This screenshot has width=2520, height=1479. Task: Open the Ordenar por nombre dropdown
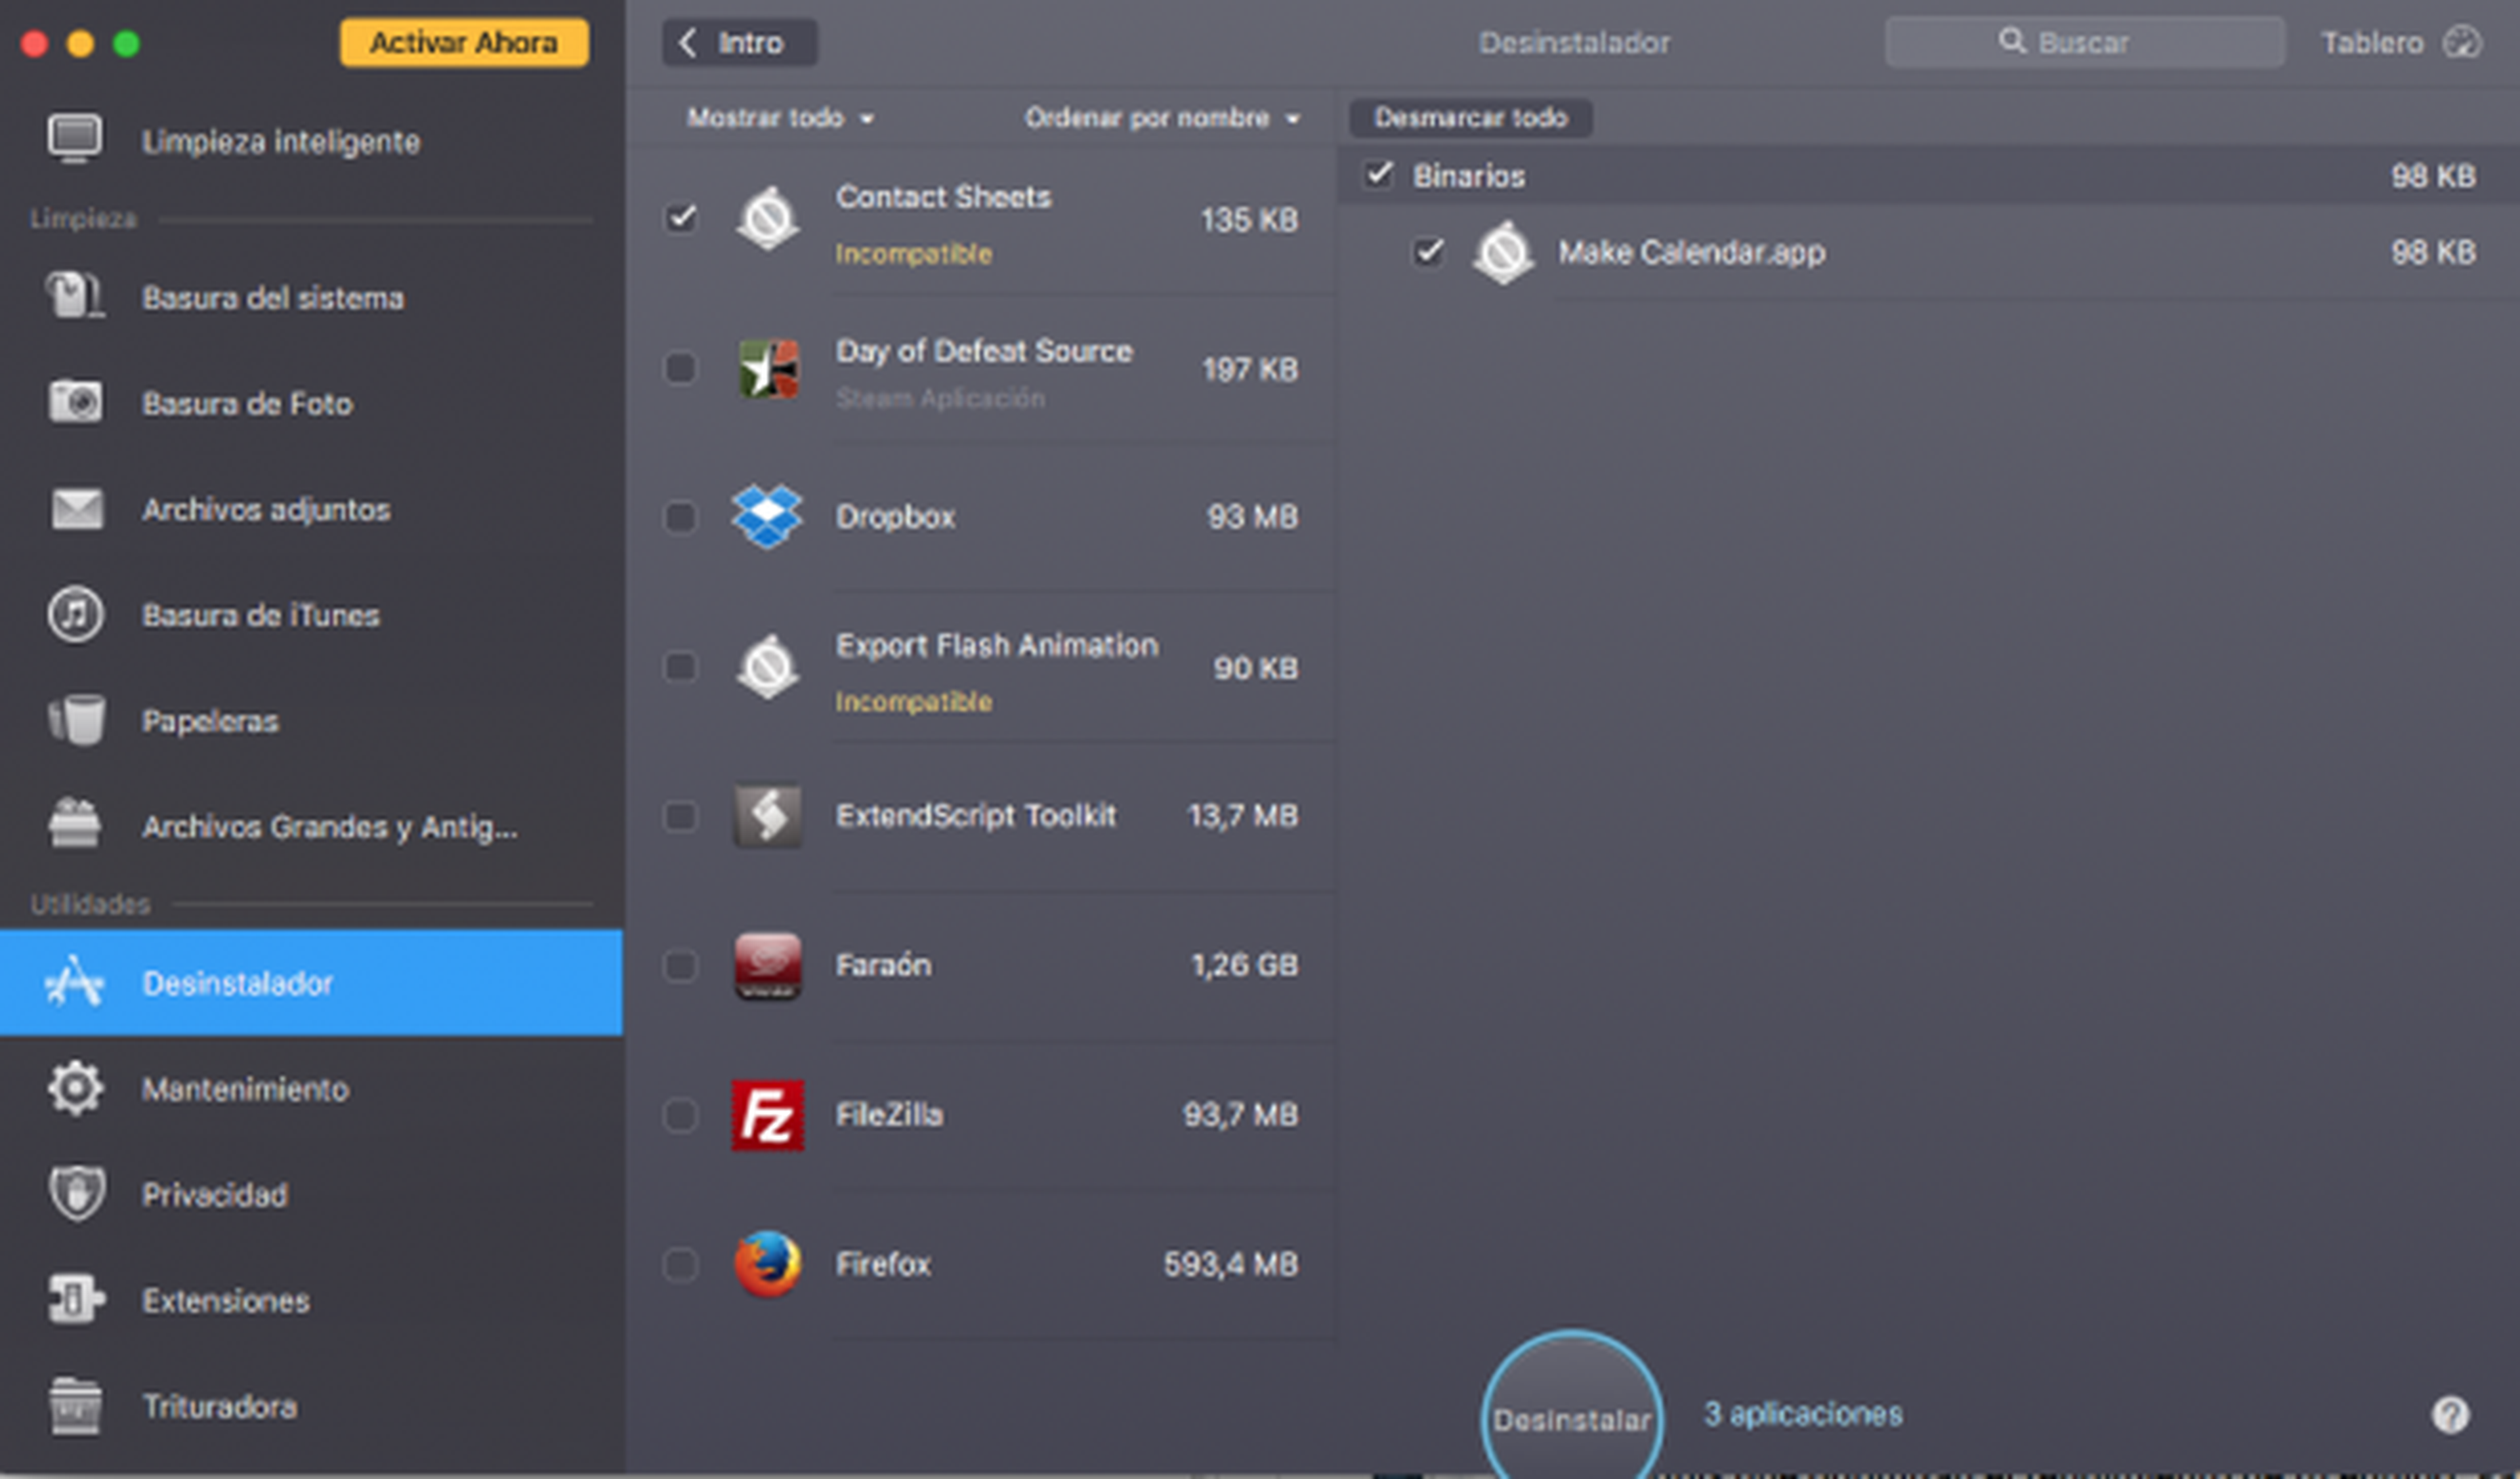click(x=1162, y=118)
